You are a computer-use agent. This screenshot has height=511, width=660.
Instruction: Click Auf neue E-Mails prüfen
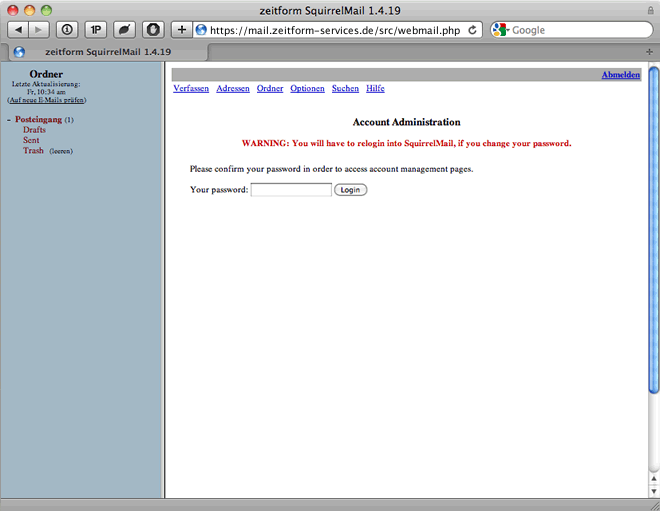47,100
